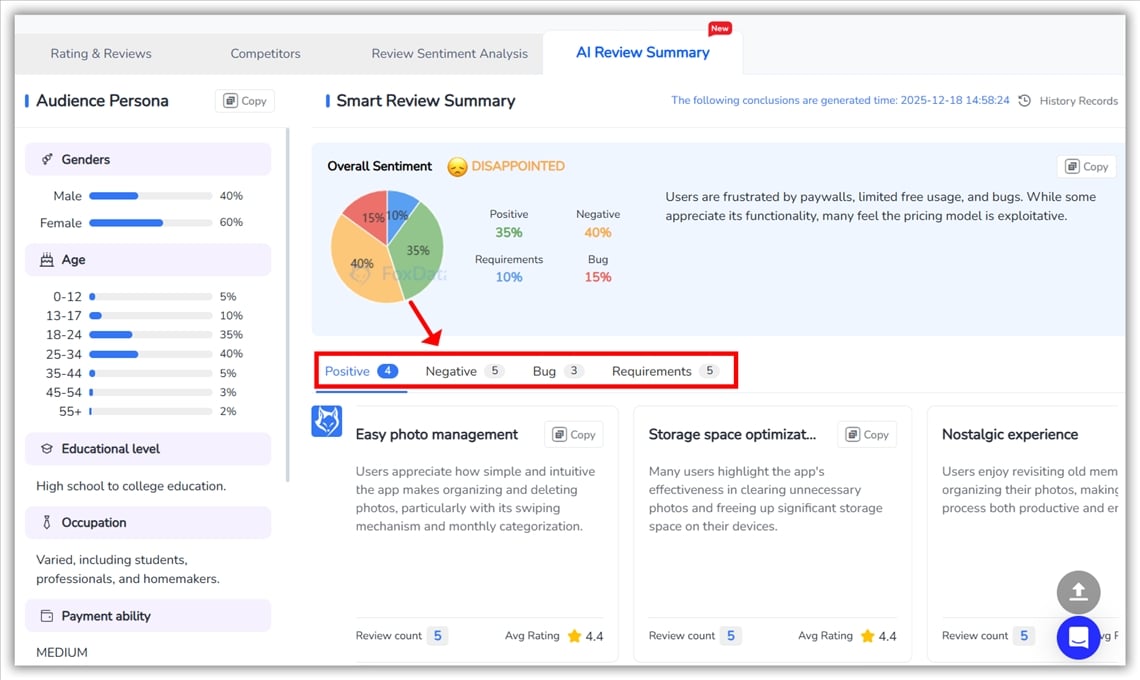Click the Educational level graduation cap icon

(x=47, y=449)
